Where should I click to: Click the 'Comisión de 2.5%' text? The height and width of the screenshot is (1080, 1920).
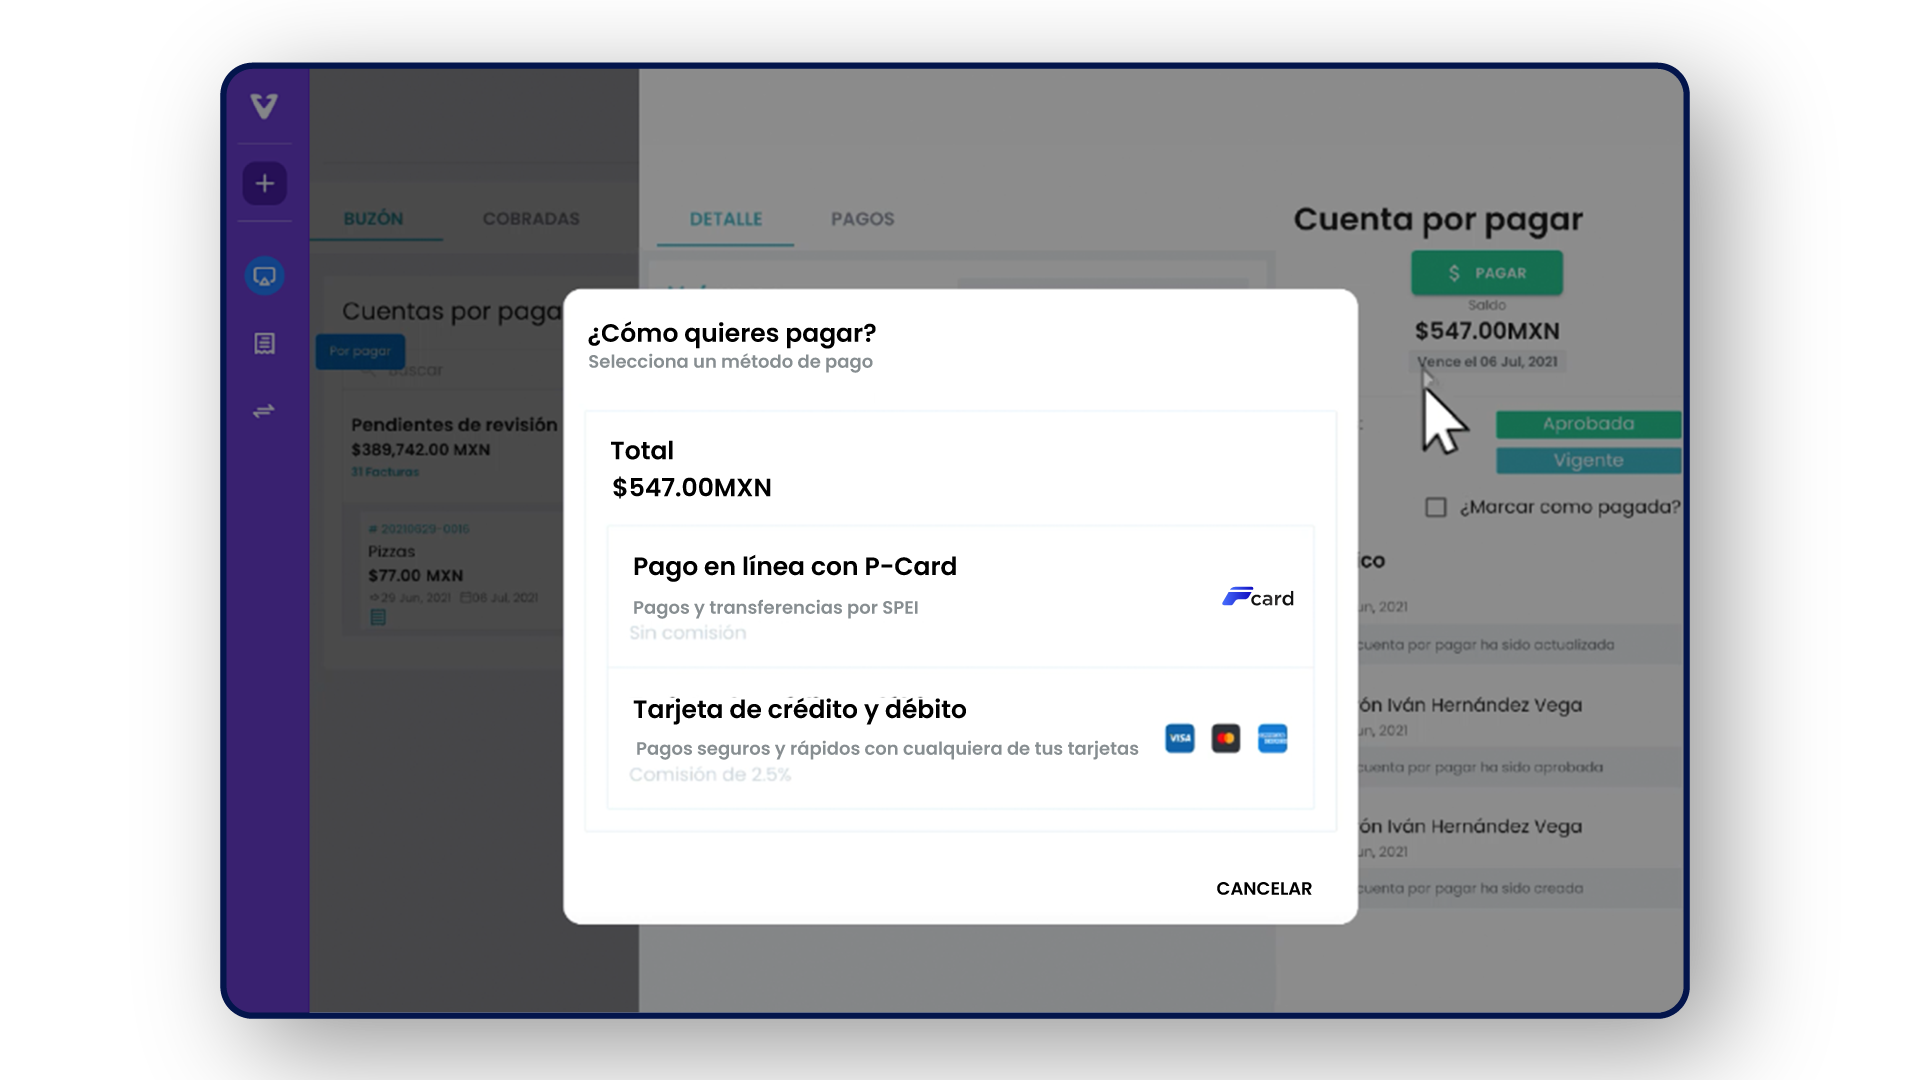[710, 775]
